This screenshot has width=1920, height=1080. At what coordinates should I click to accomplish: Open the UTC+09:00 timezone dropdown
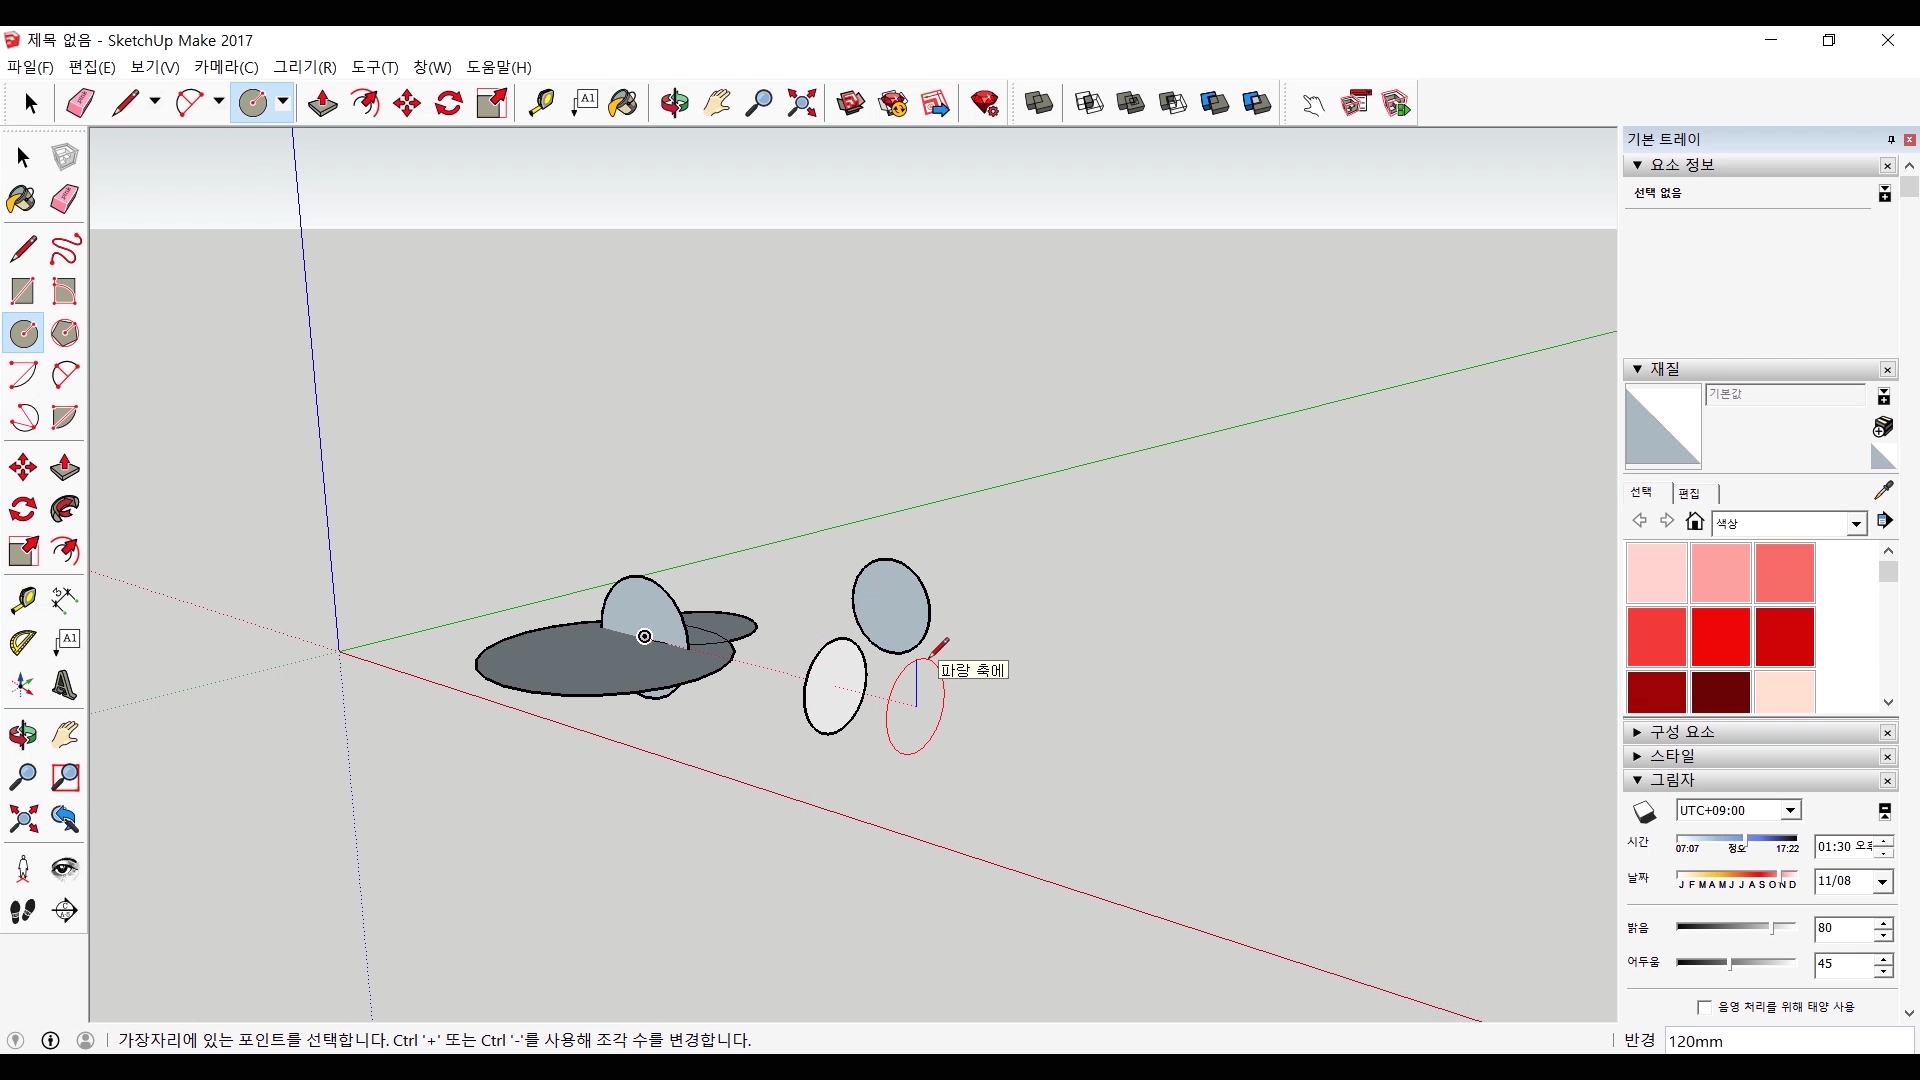click(1790, 811)
